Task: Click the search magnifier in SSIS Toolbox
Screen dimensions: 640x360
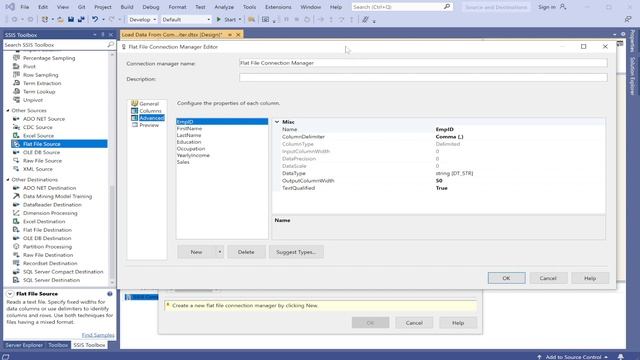Action: [x=111, y=44]
